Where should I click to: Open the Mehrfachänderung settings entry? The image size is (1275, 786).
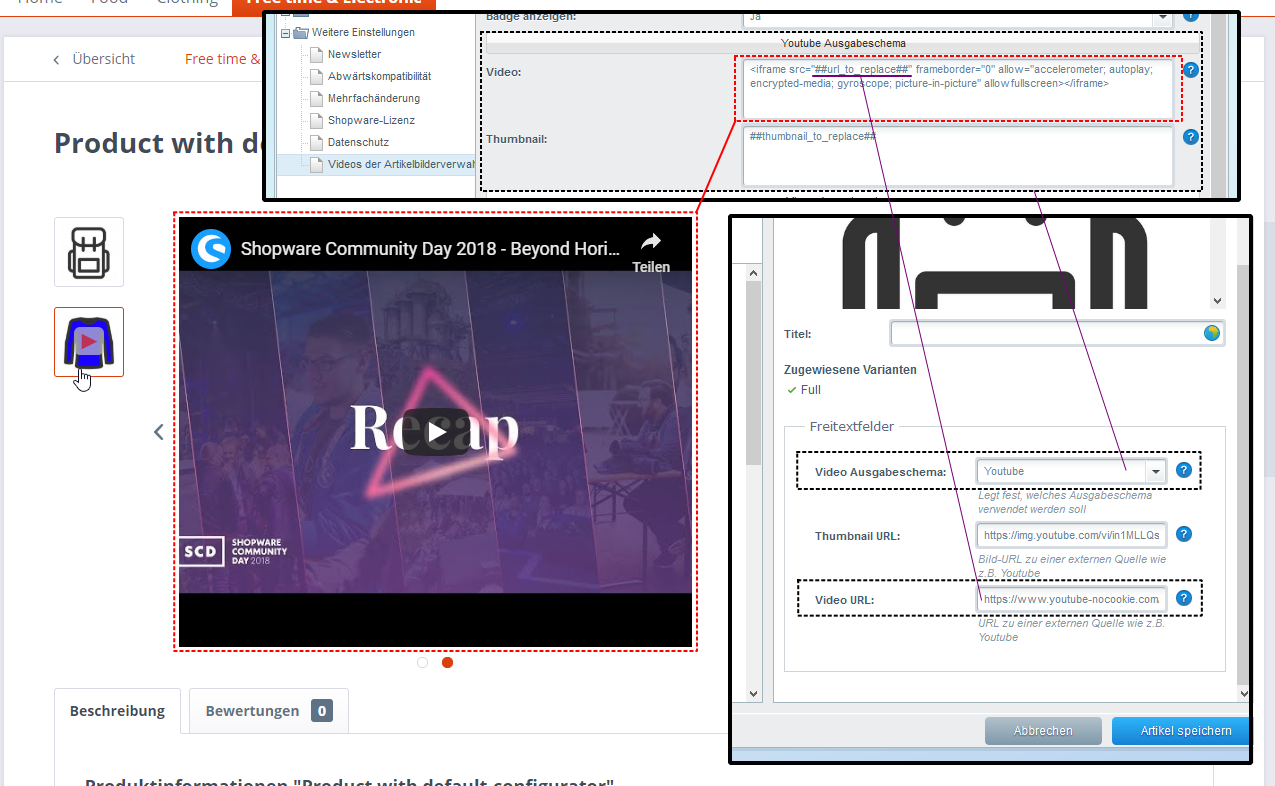pyautogui.click(x=374, y=98)
